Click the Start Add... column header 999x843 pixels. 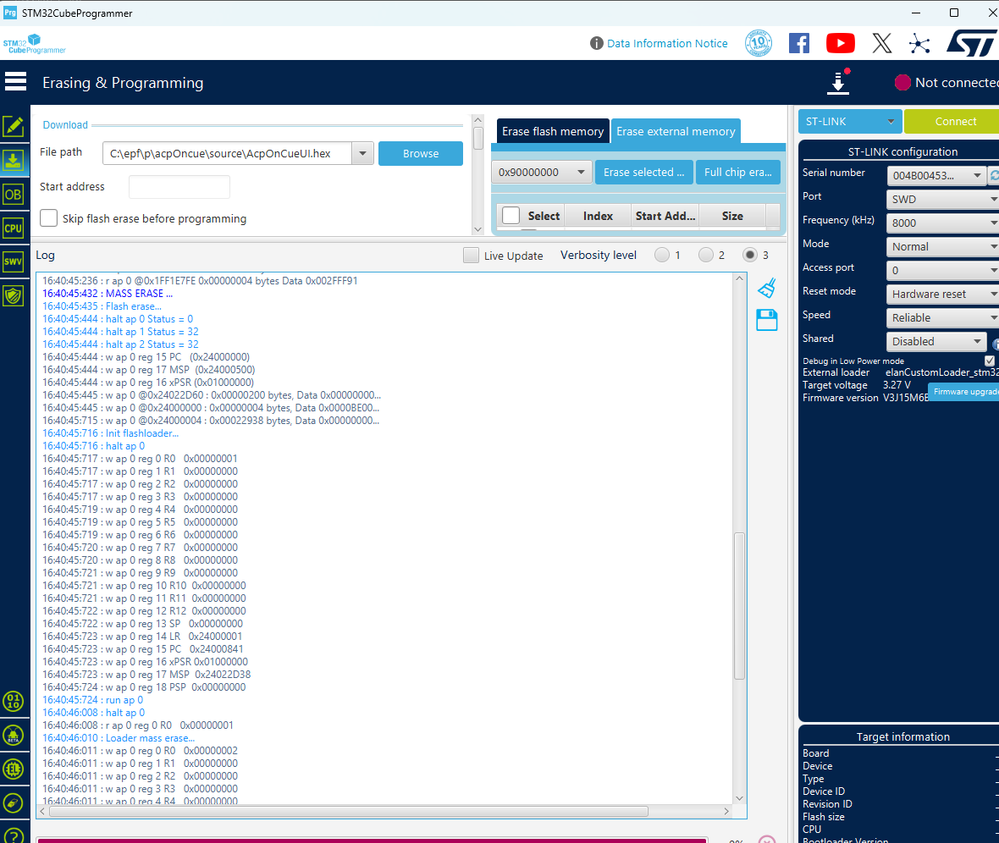click(x=665, y=216)
